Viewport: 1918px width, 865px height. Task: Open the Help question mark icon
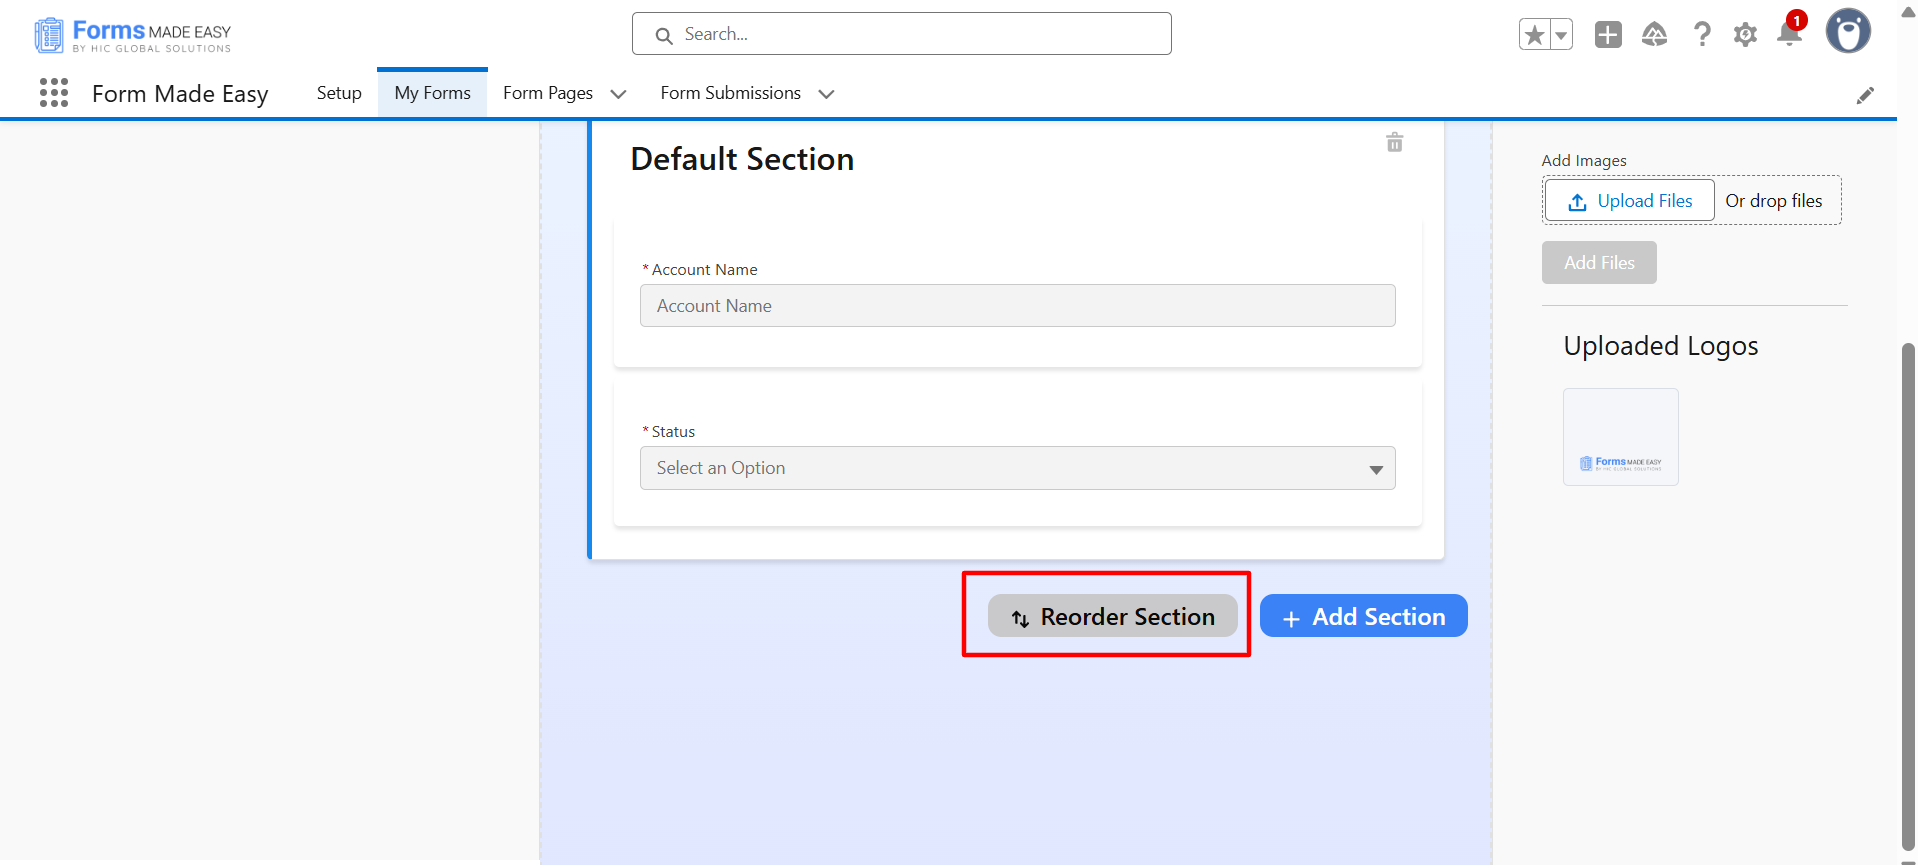[1701, 35]
